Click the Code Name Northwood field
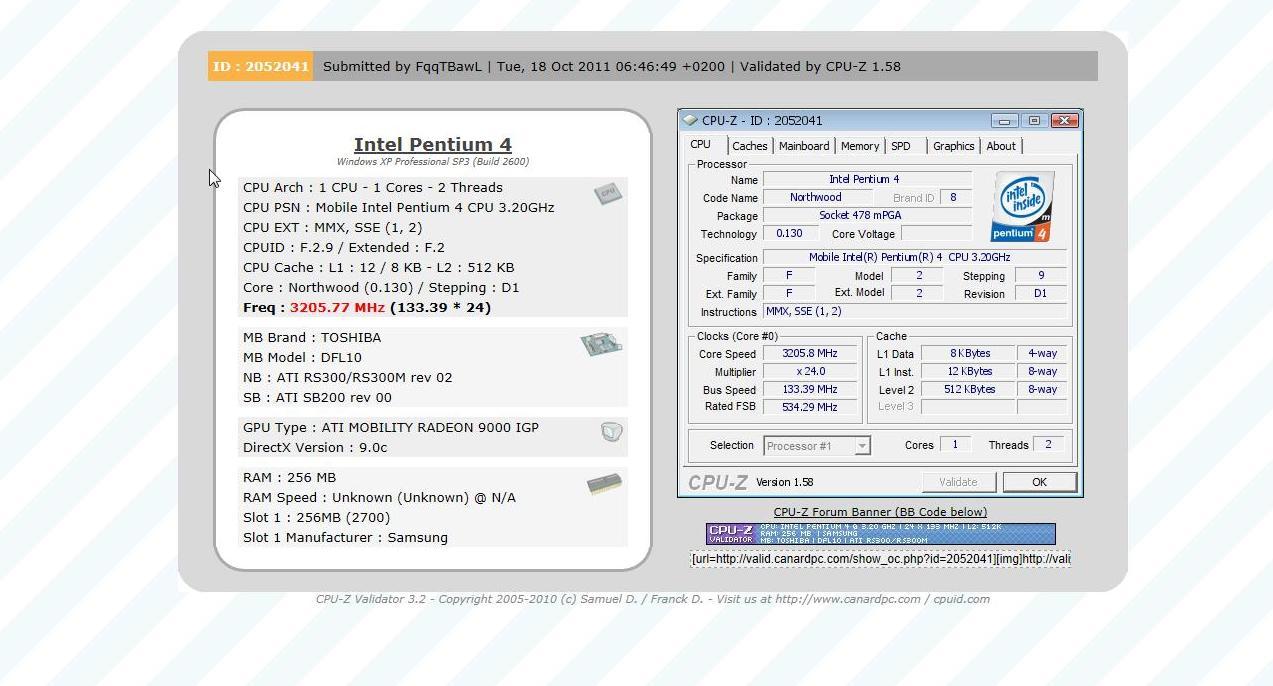This screenshot has width=1273, height=686. [x=816, y=197]
